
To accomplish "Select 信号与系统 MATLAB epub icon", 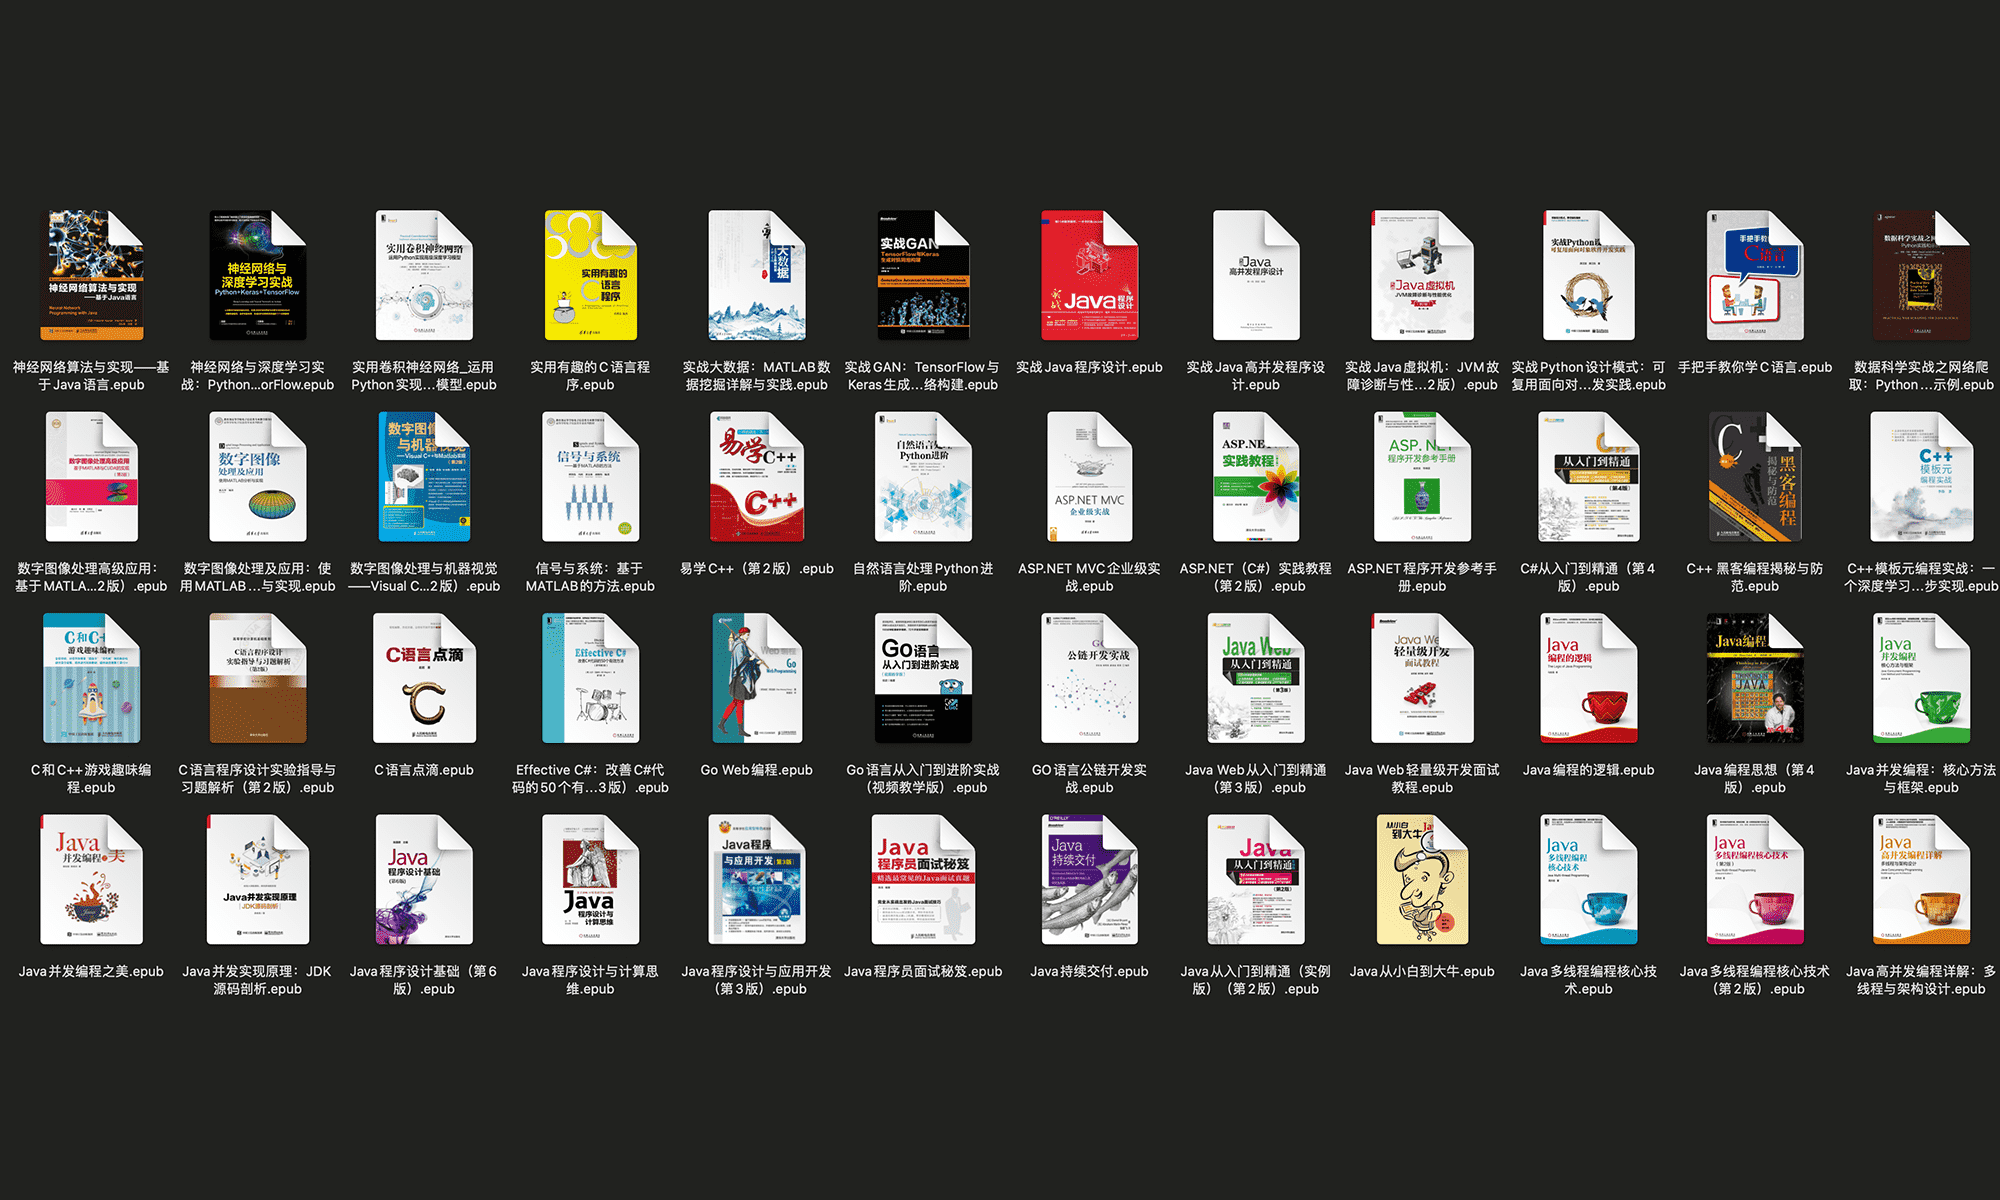I will 590,476.
